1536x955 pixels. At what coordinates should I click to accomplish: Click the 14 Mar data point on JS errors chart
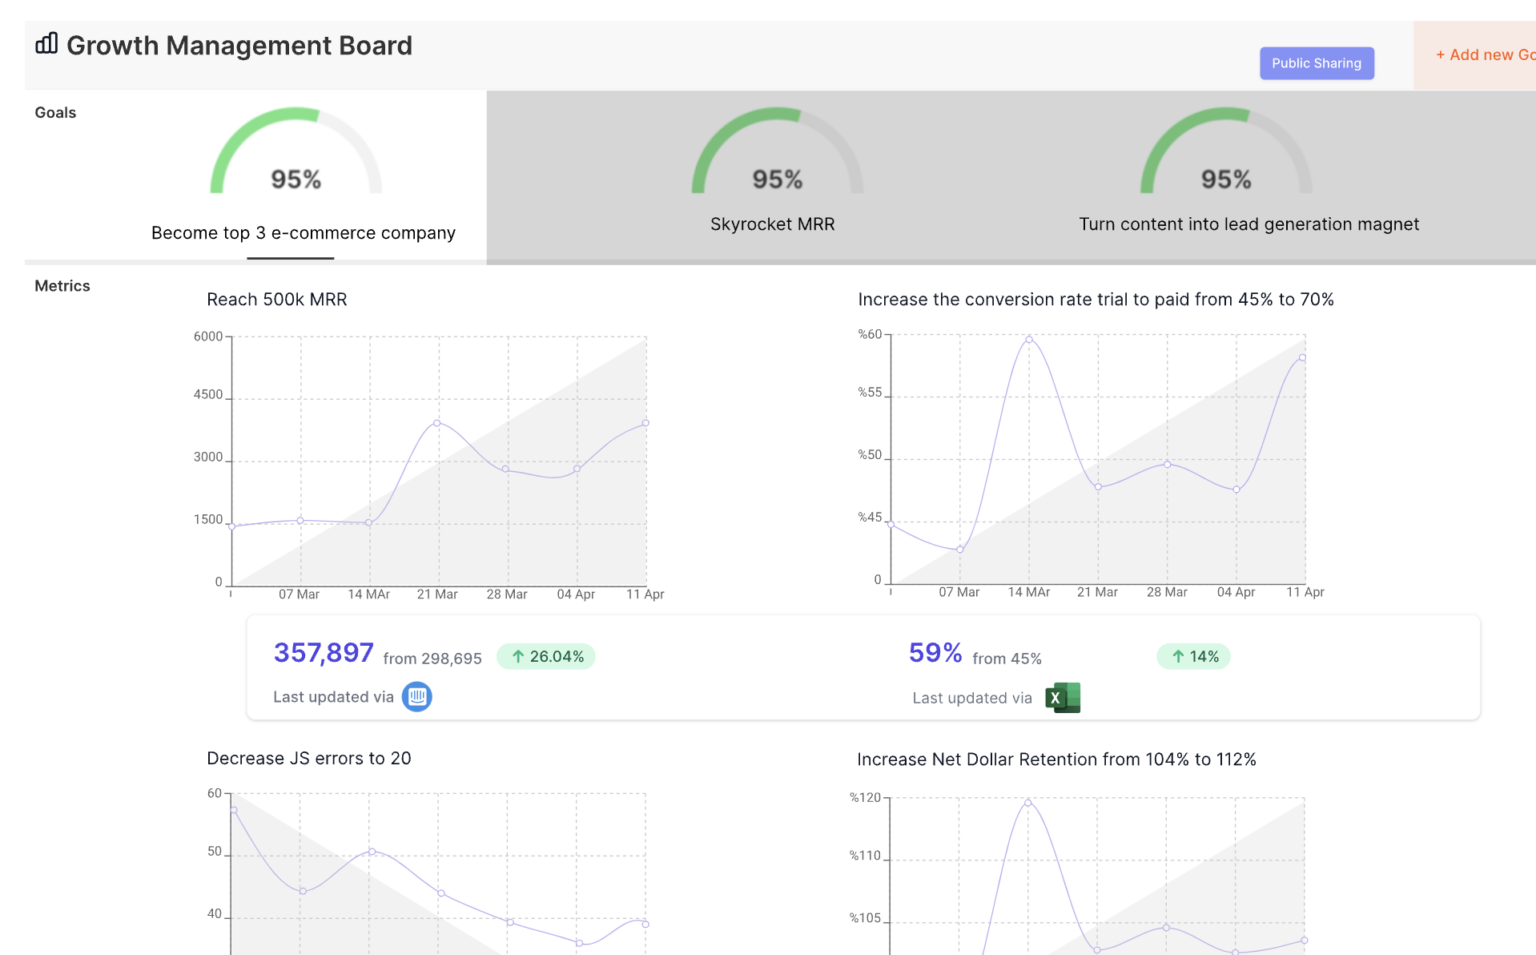pyautogui.click(x=372, y=851)
